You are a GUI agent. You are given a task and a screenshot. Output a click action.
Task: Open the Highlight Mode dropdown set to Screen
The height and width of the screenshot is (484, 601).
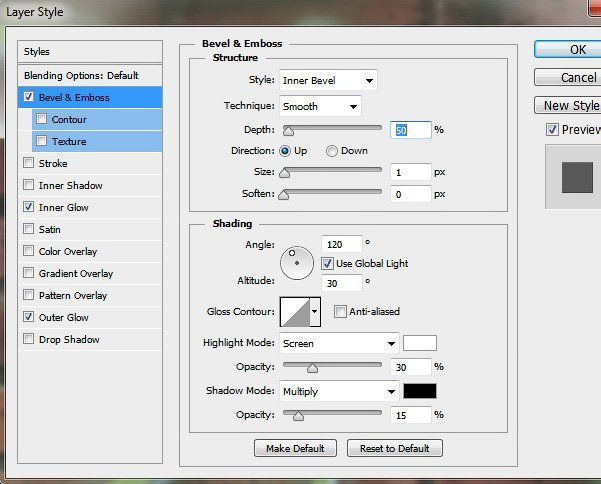pos(340,343)
